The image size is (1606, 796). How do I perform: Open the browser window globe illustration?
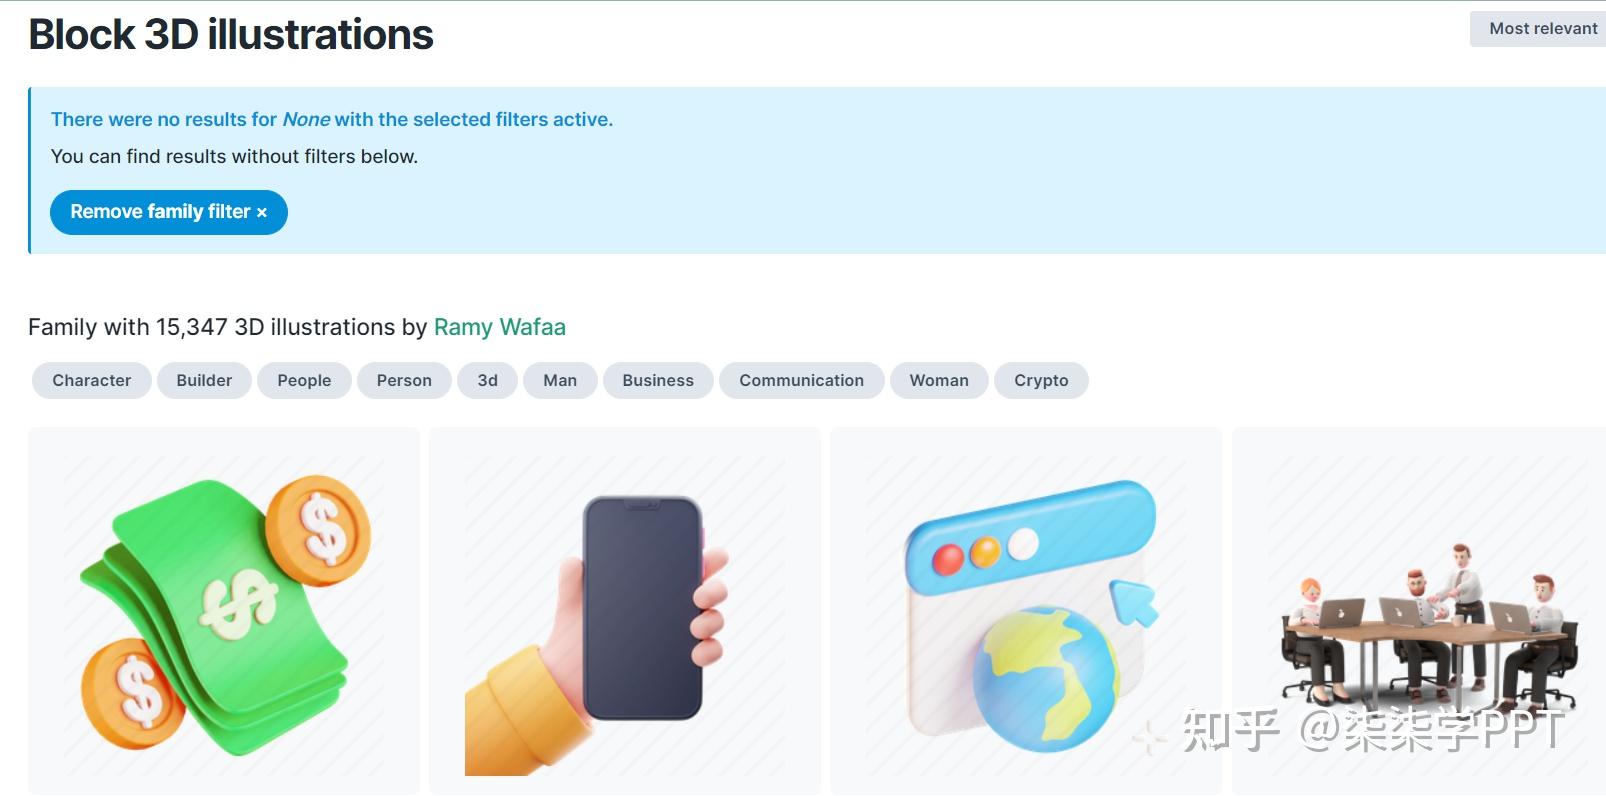pos(1026,611)
